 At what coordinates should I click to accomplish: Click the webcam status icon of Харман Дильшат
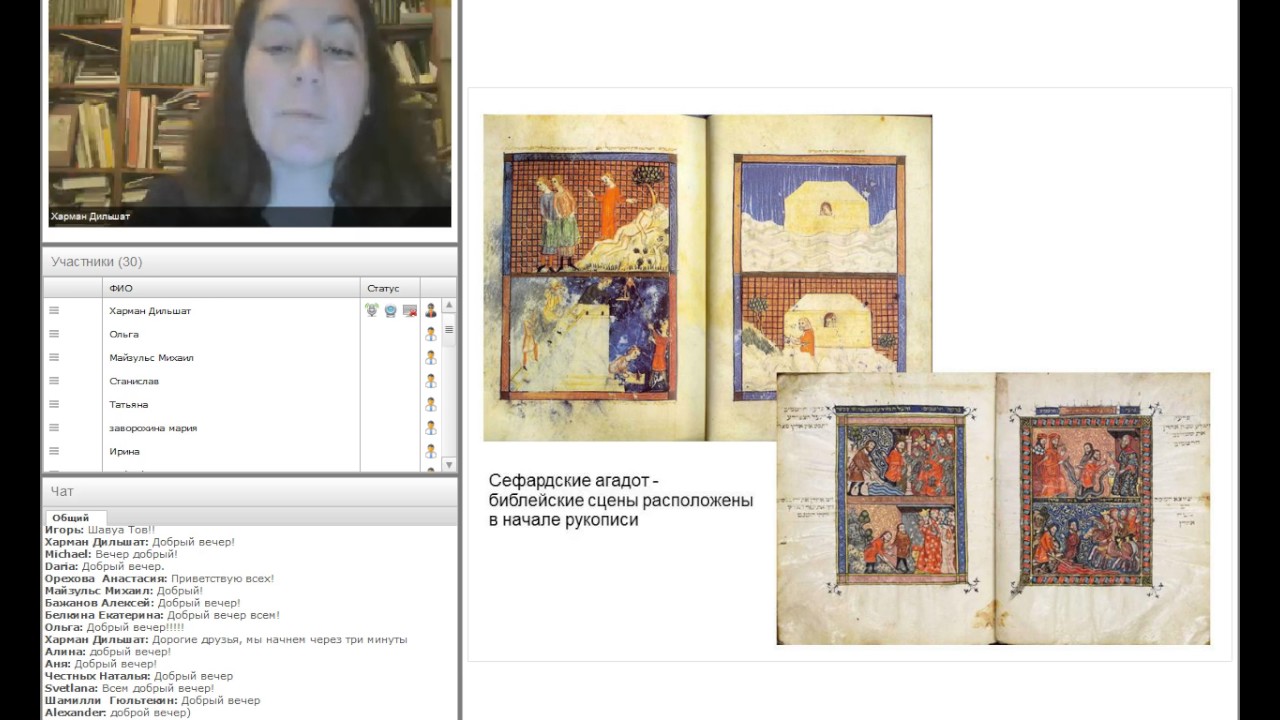pos(391,311)
